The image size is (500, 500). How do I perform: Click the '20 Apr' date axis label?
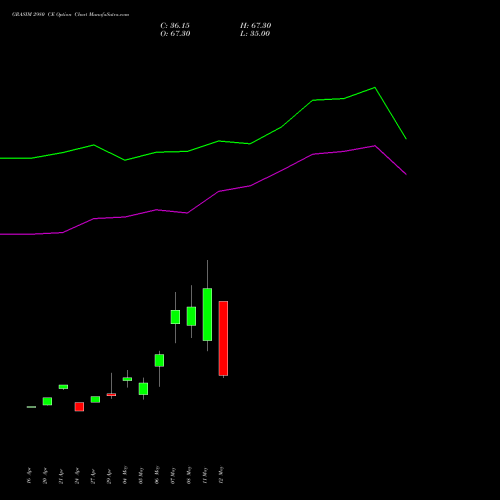(x=45, y=476)
